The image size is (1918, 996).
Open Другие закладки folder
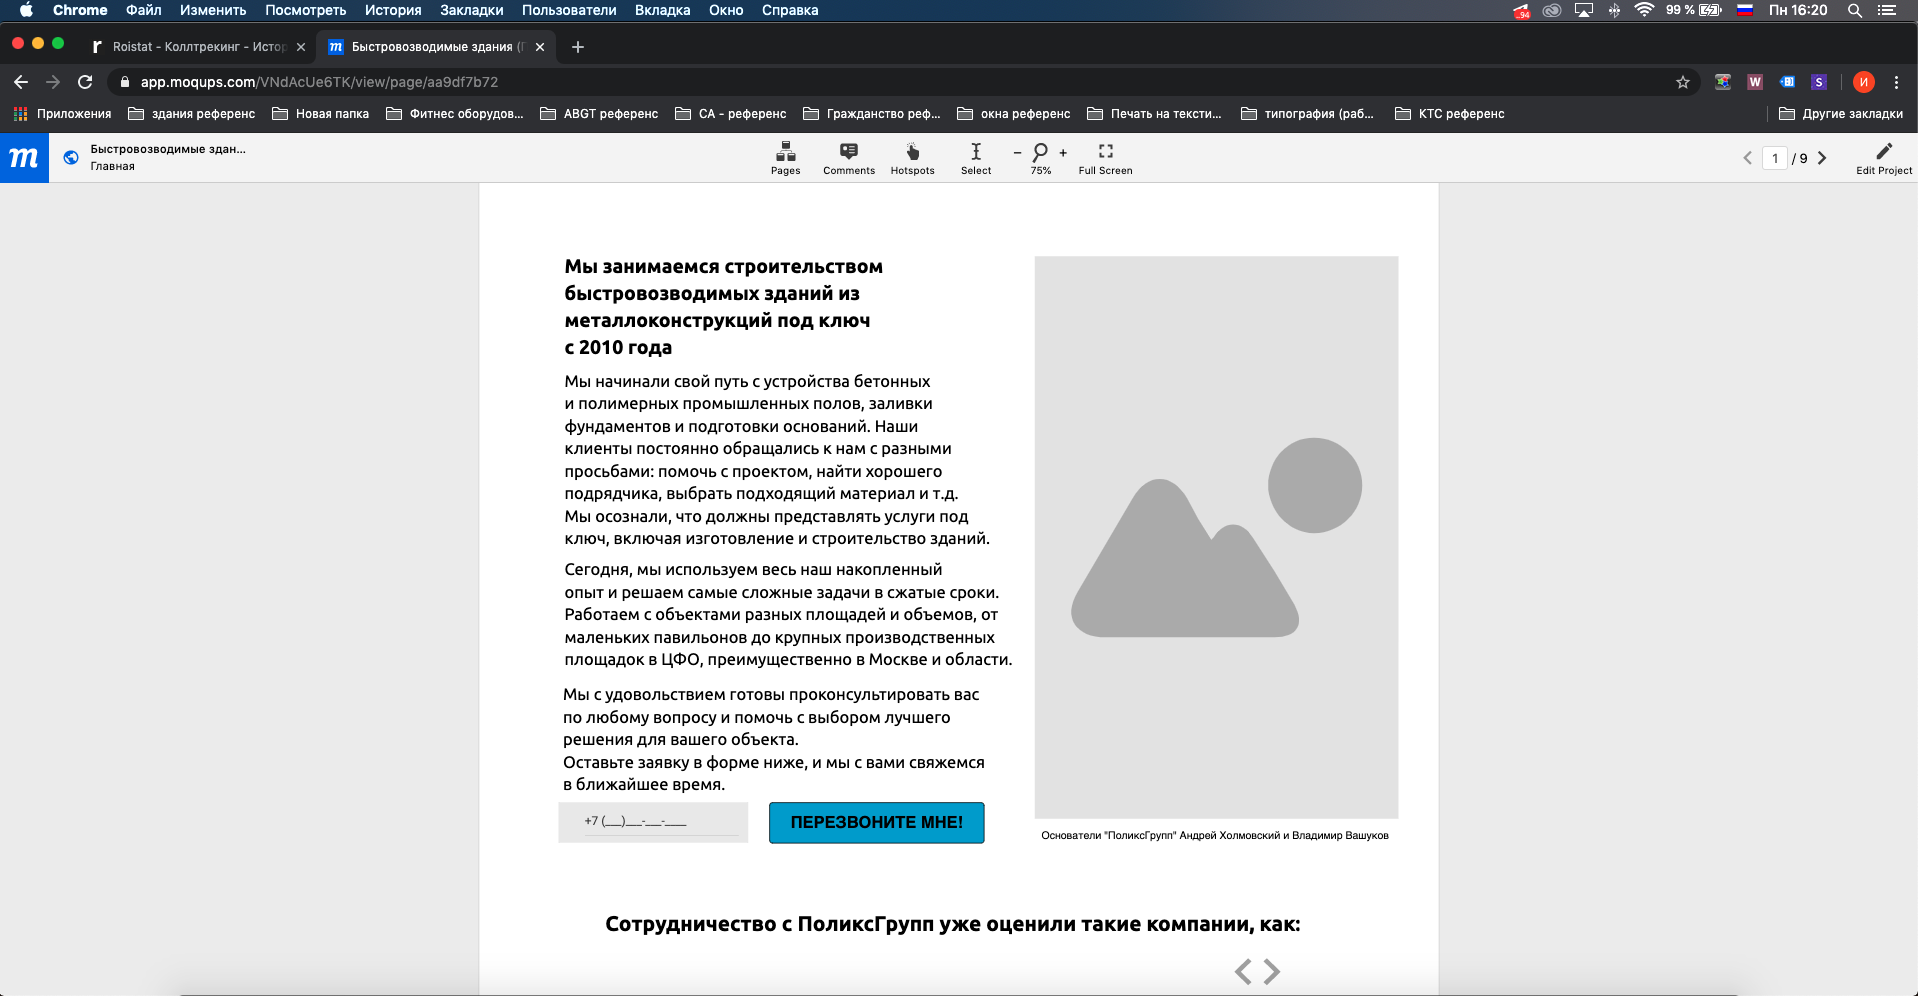pos(1841,114)
